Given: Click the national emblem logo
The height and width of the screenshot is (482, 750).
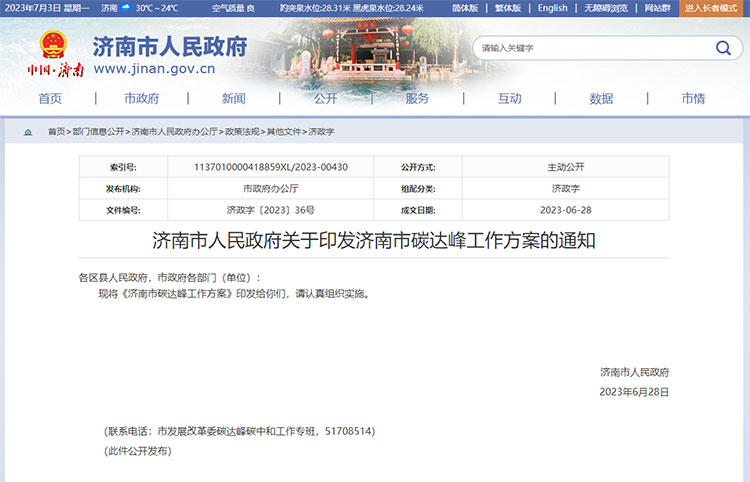Looking at the screenshot, I should [54, 45].
